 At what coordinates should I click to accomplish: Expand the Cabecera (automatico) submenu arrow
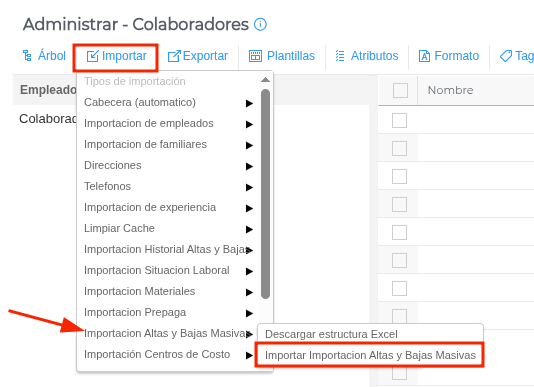click(249, 103)
